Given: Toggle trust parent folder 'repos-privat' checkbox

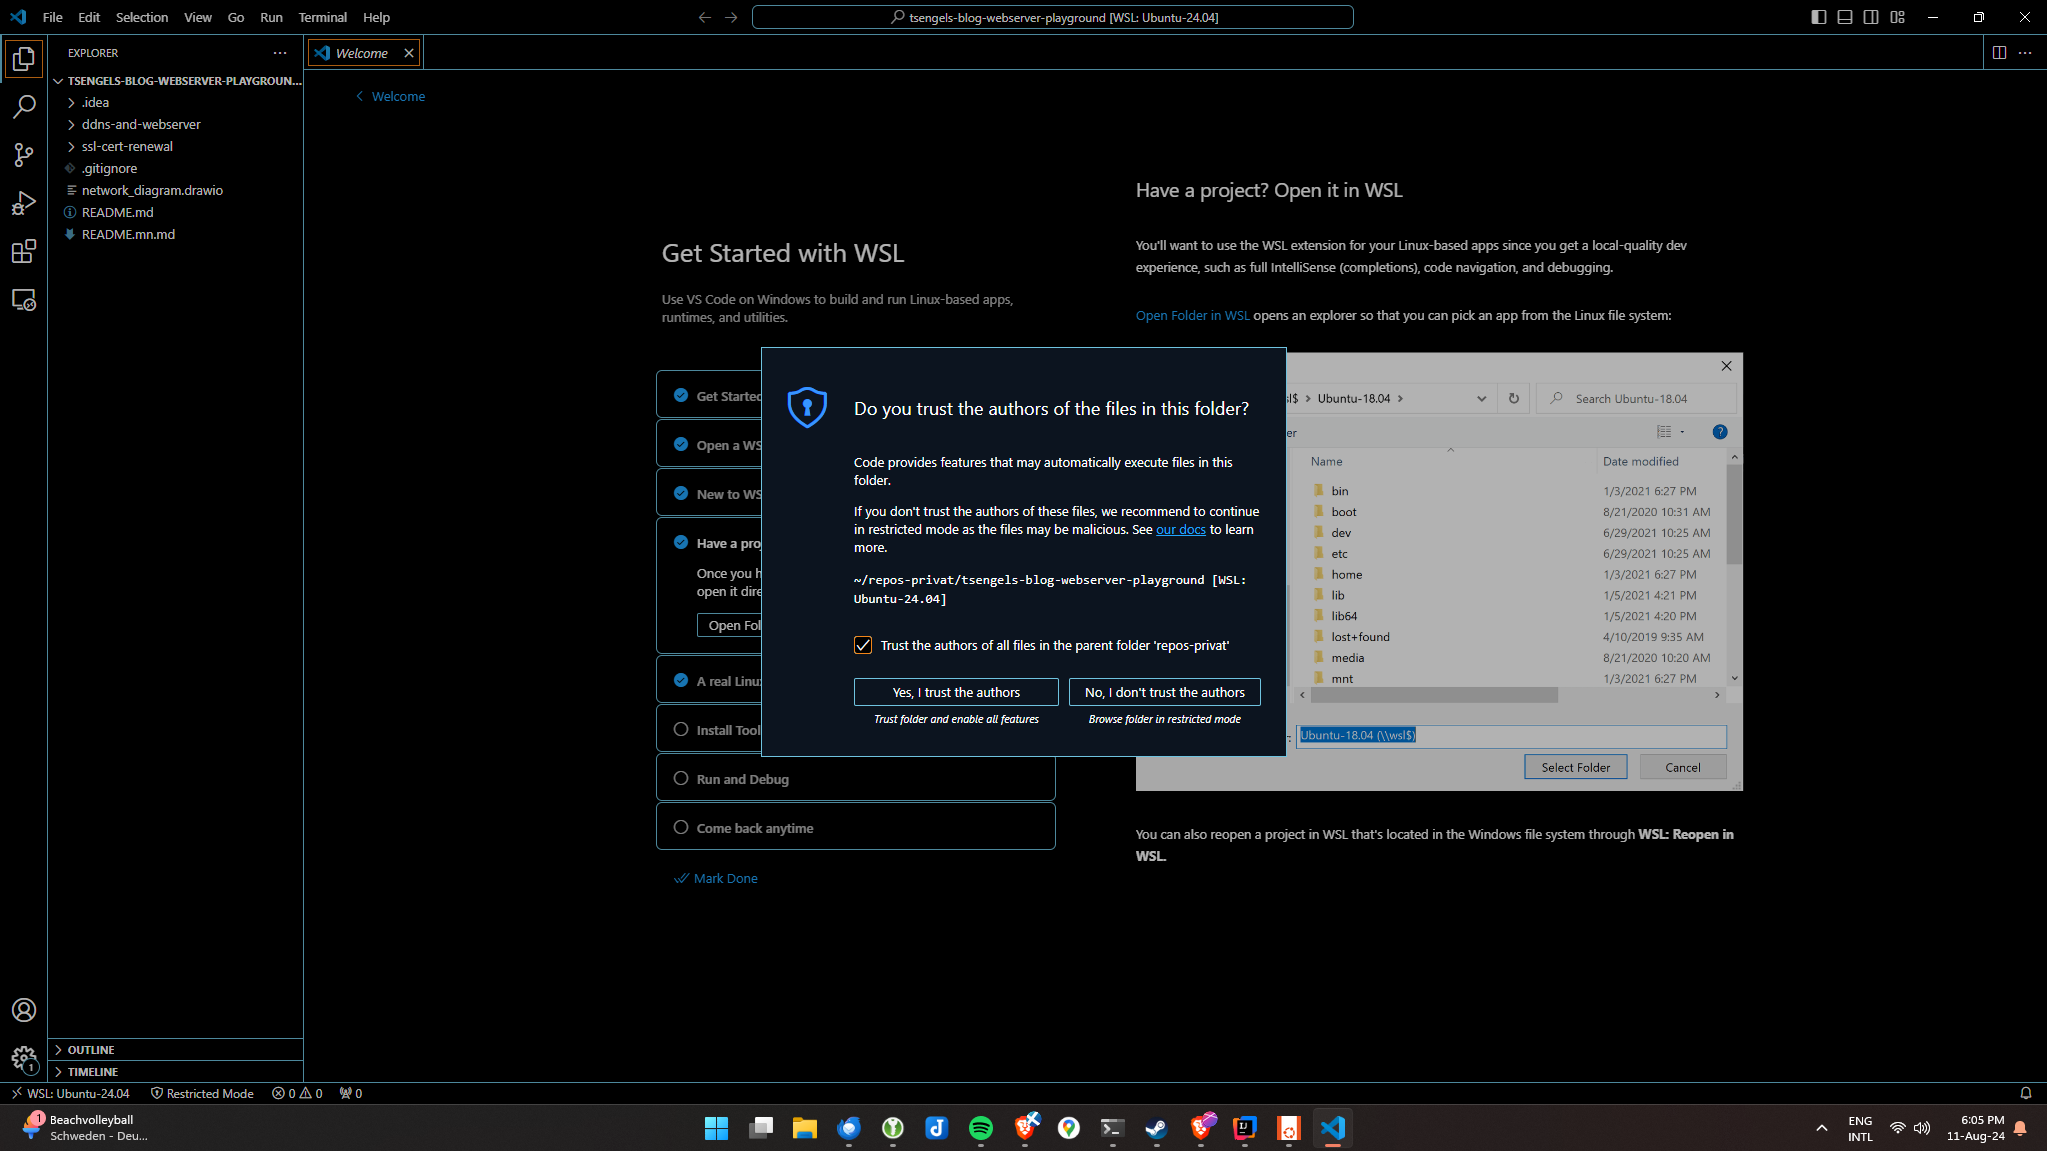Looking at the screenshot, I should tap(863, 645).
